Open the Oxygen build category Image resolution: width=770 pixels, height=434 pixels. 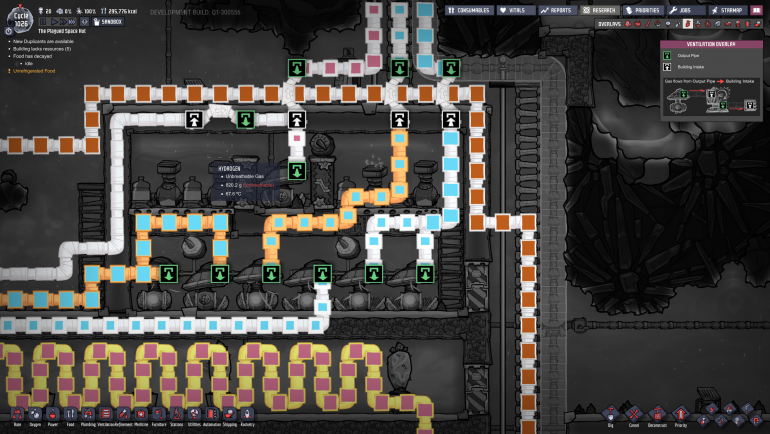point(35,416)
